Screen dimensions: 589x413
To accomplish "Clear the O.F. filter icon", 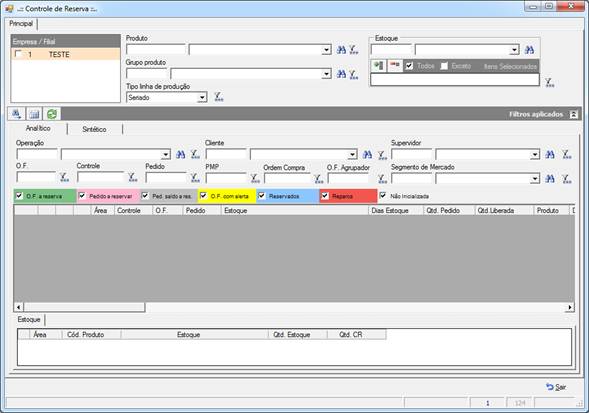I will 64,177.
